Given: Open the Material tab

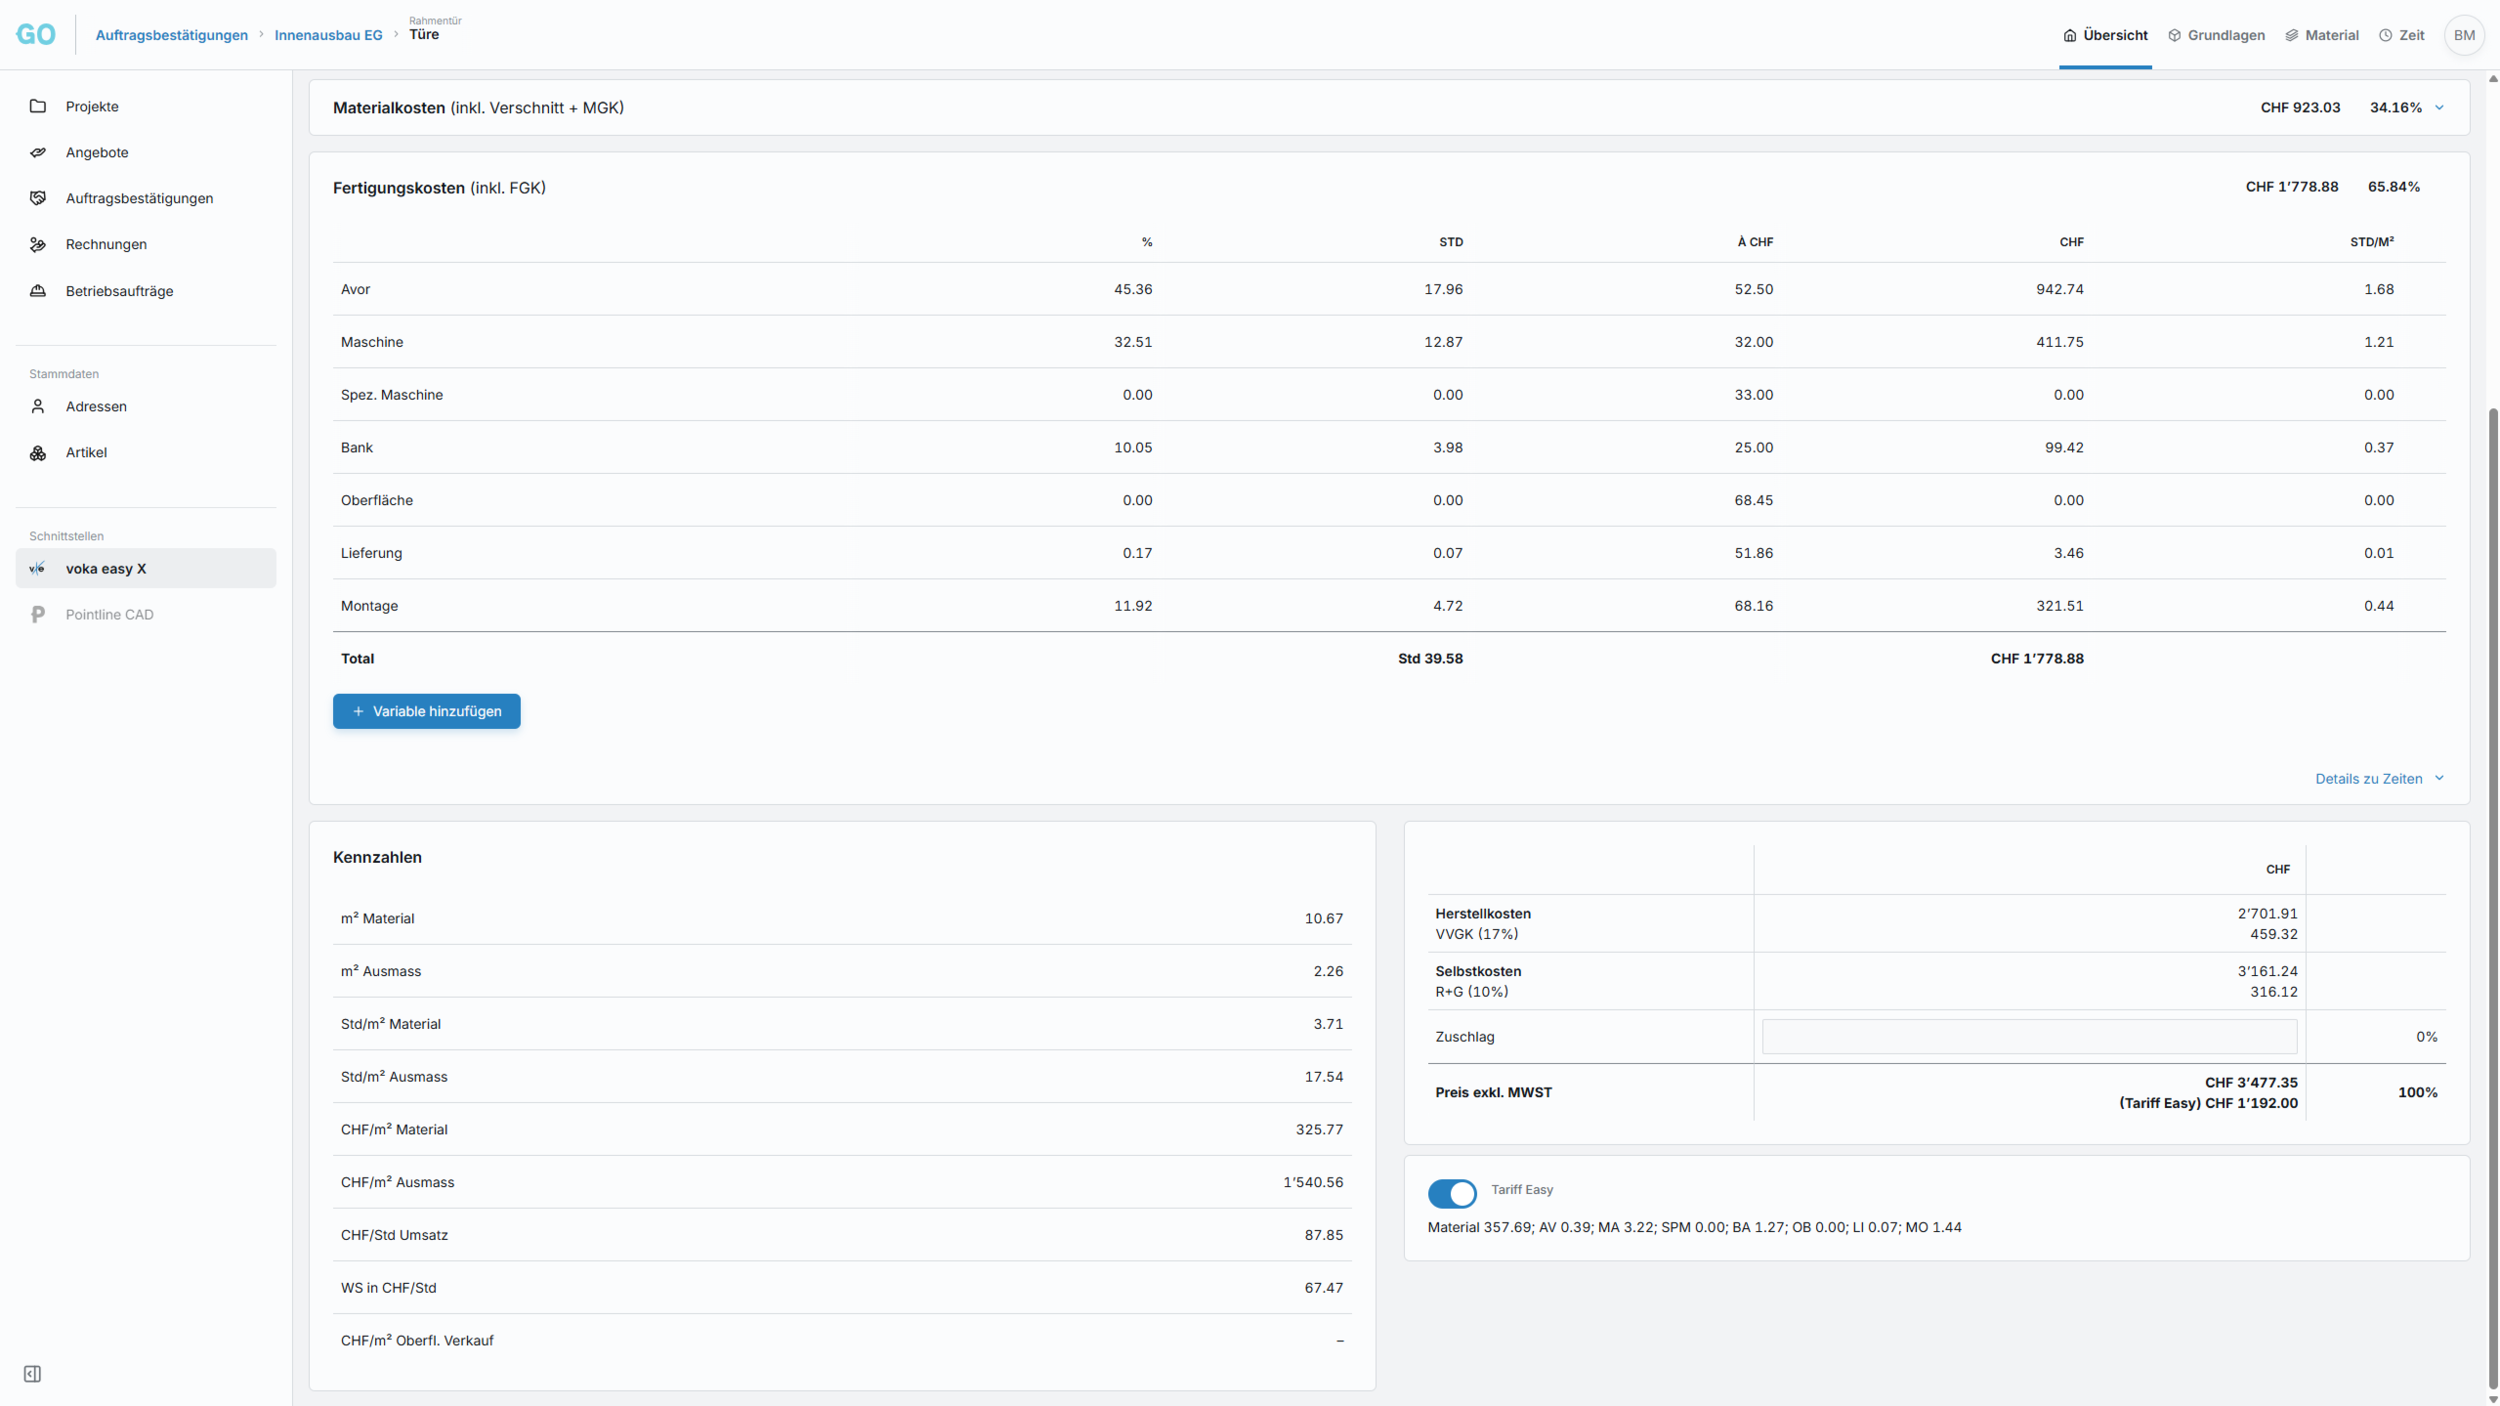Looking at the screenshot, I should coord(2321,35).
